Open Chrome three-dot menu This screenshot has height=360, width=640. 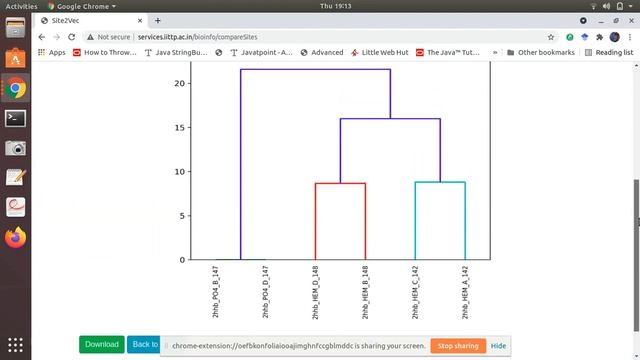tap(630, 37)
